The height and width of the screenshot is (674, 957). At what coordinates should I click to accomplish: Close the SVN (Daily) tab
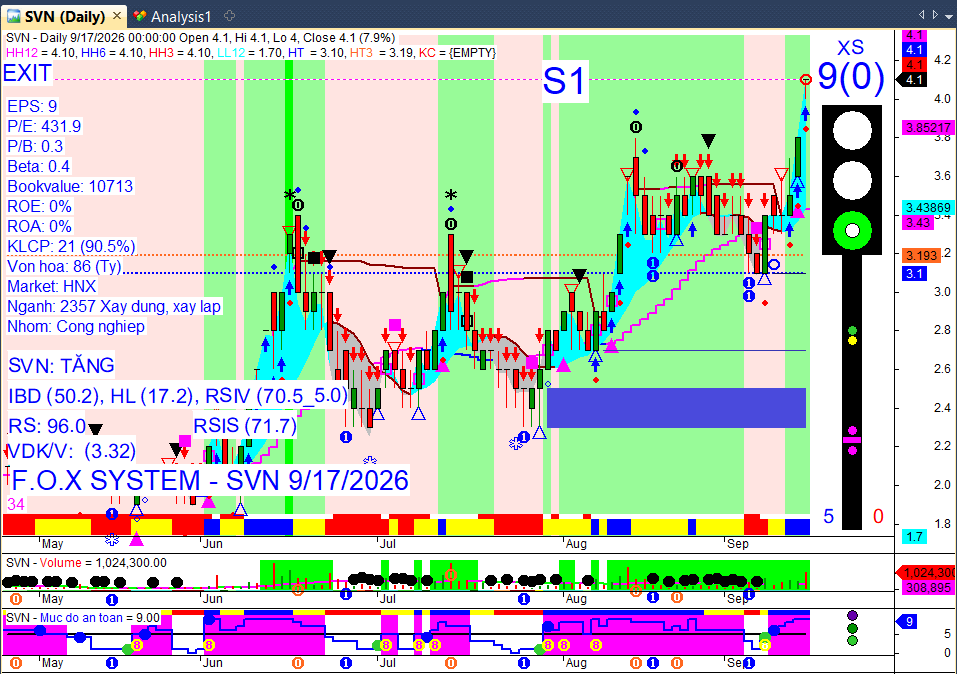coord(117,16)
